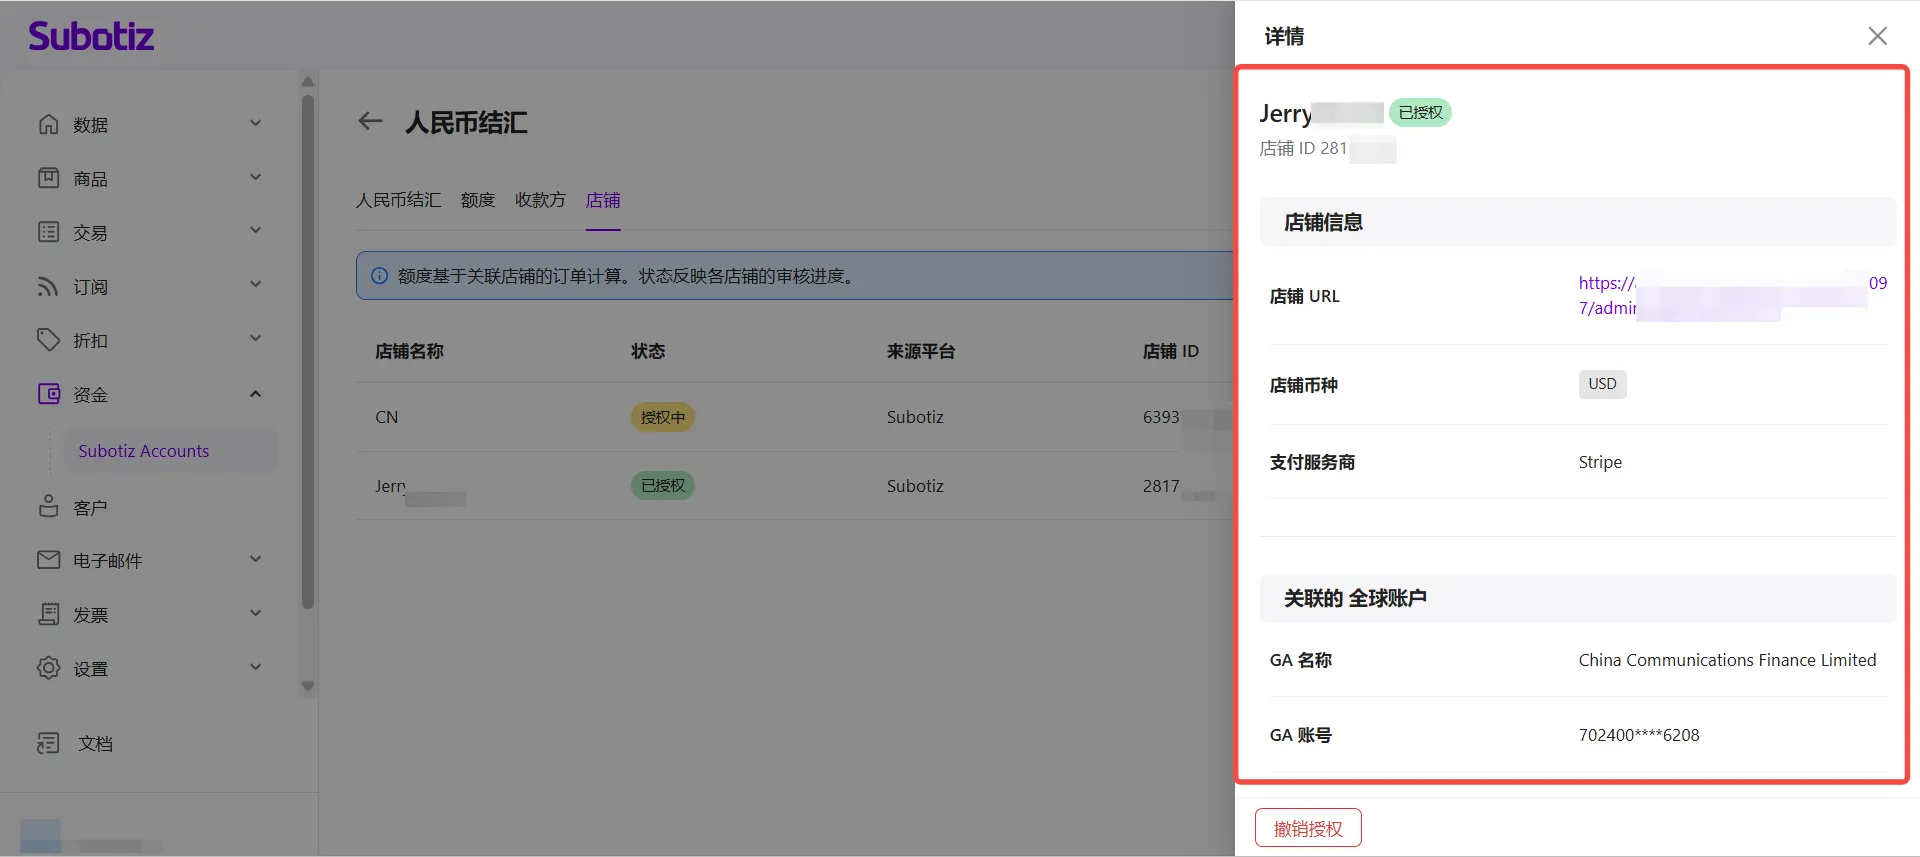Click the Stripe payment provider value

[1600, 462]
